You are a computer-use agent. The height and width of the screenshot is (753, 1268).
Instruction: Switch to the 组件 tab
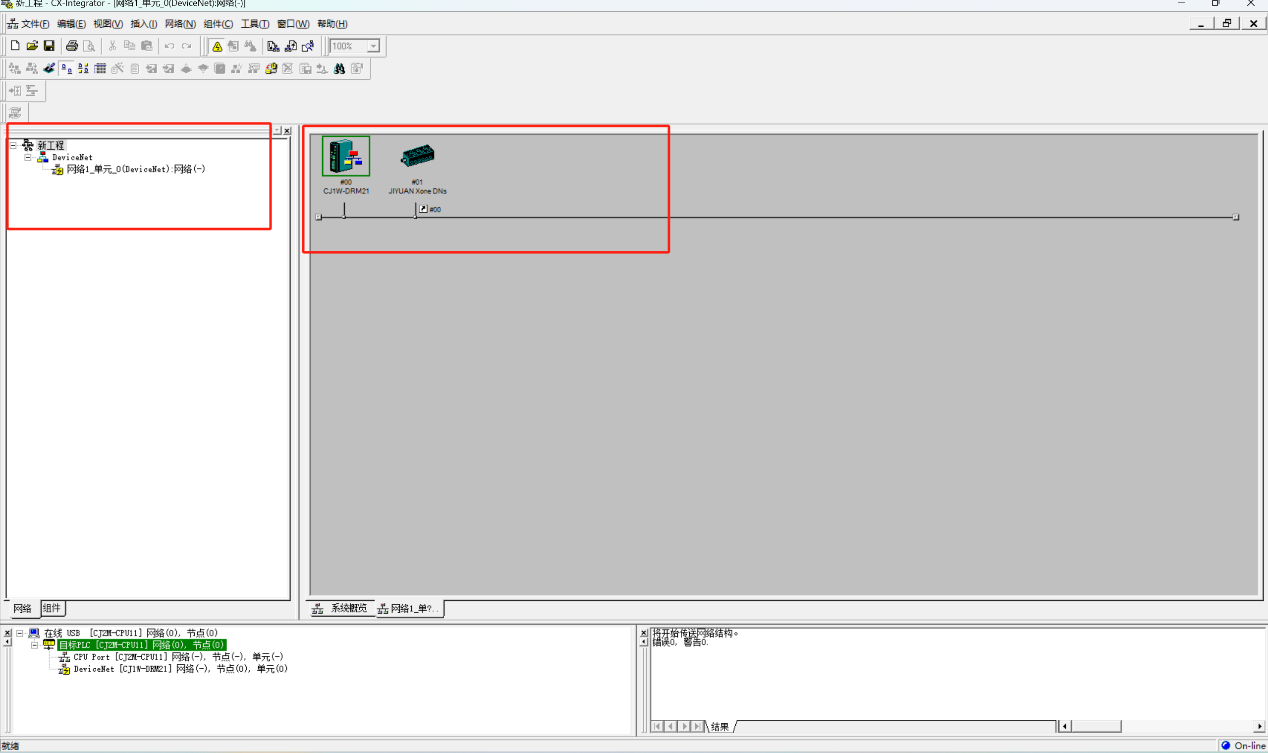52,608
